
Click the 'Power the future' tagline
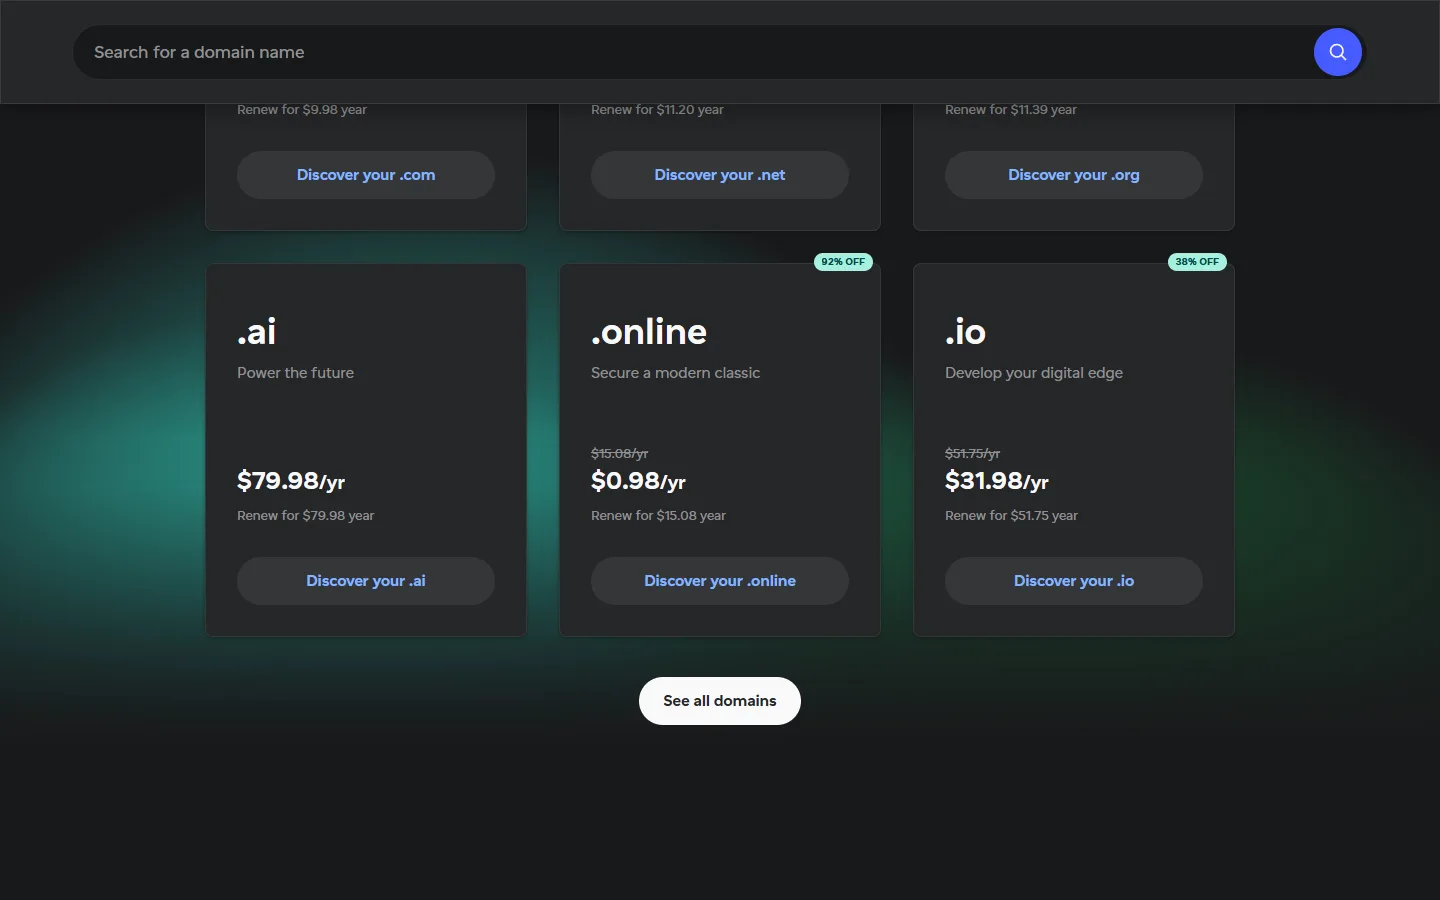(x=296, y=373)
